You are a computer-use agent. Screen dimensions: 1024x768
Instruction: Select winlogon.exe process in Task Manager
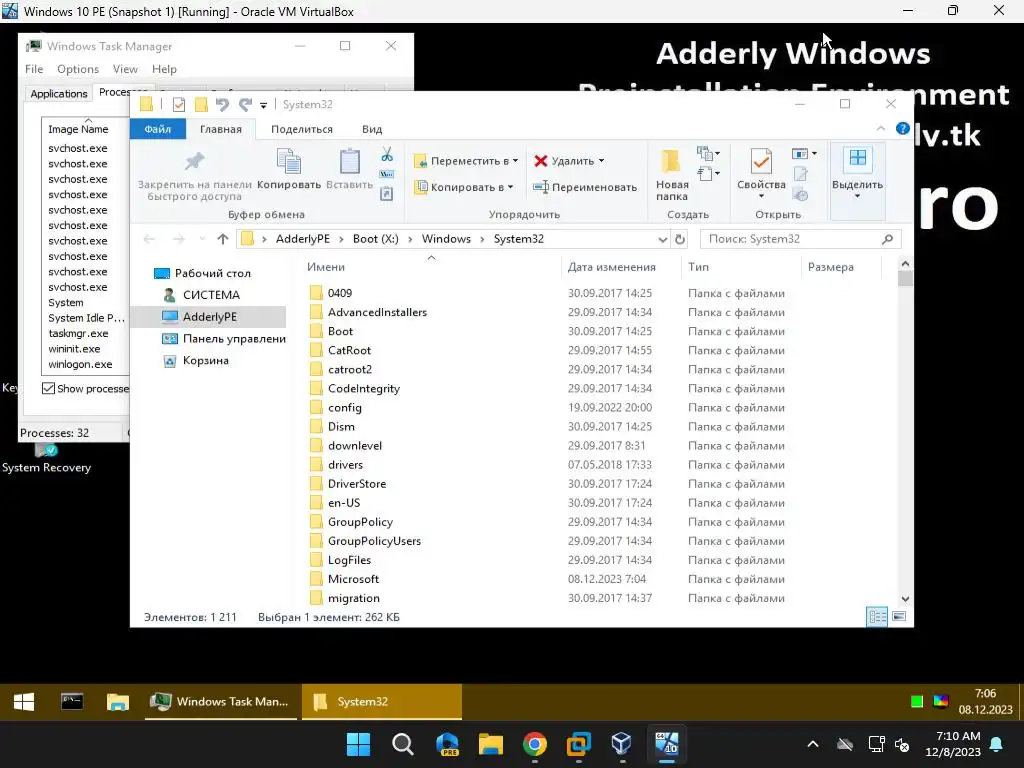tap(80, 364)
